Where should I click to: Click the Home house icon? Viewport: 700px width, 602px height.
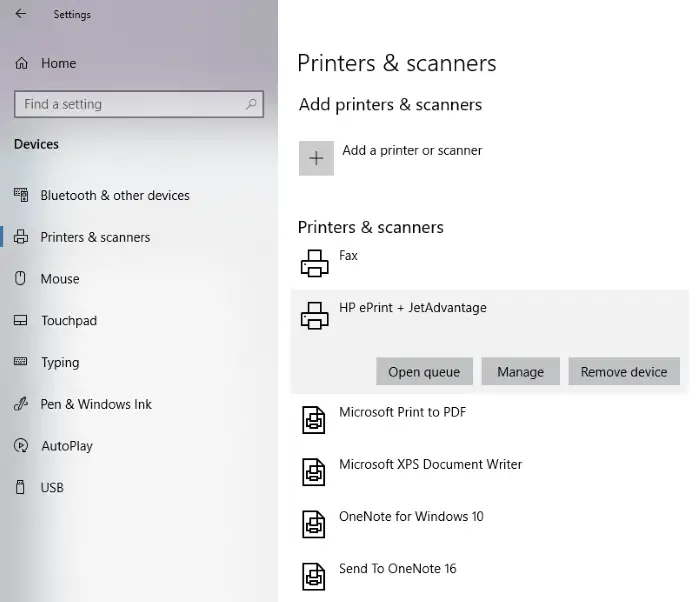click(x=21, y=63)
